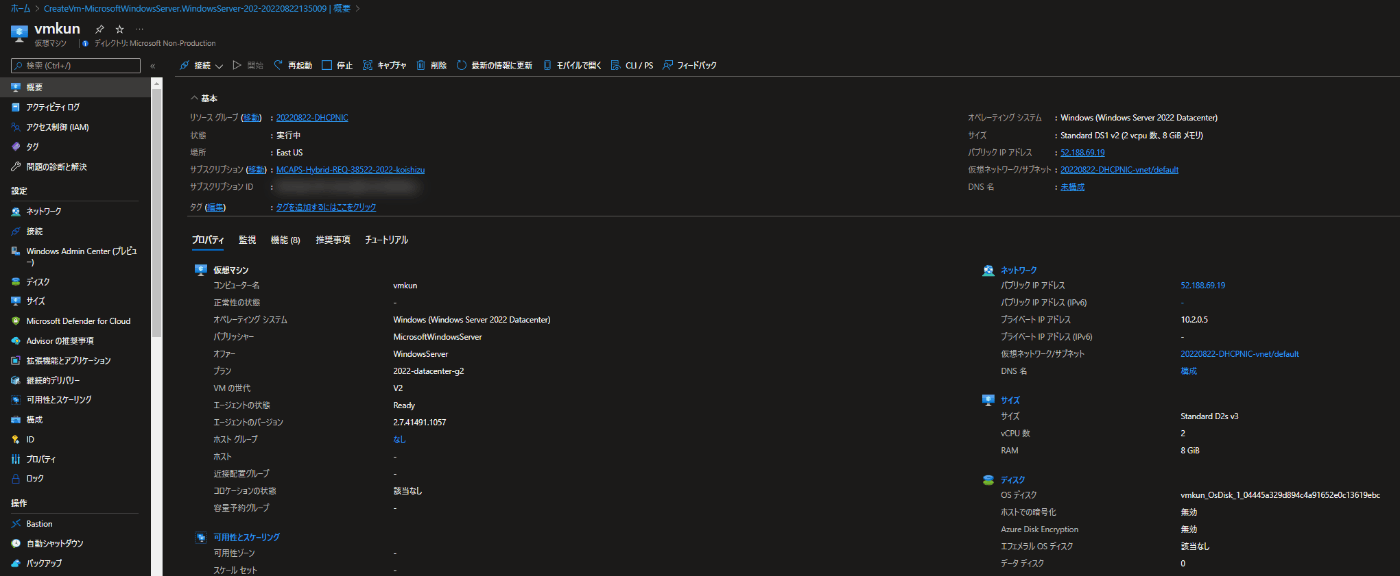Collapse the 基本 (Essentials) section
This screenshot has width=1400, height=576.
coord(203,98)
